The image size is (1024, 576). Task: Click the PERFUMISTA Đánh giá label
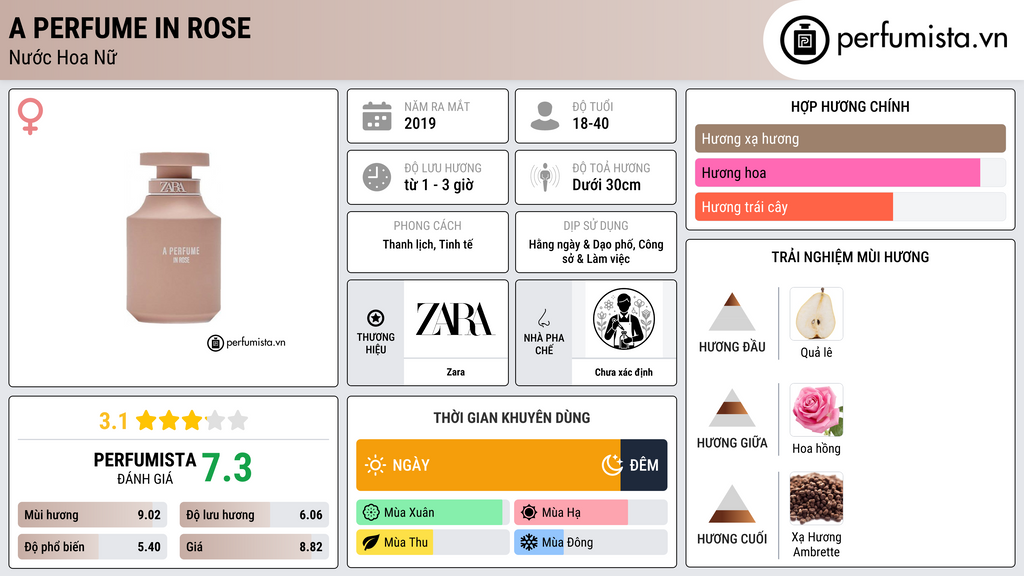(x=145, y=468)
